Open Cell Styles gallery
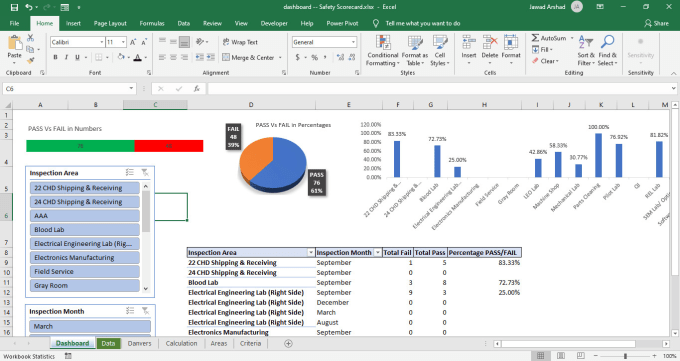The width and height of the screenshot is (680, 361). 440,51
